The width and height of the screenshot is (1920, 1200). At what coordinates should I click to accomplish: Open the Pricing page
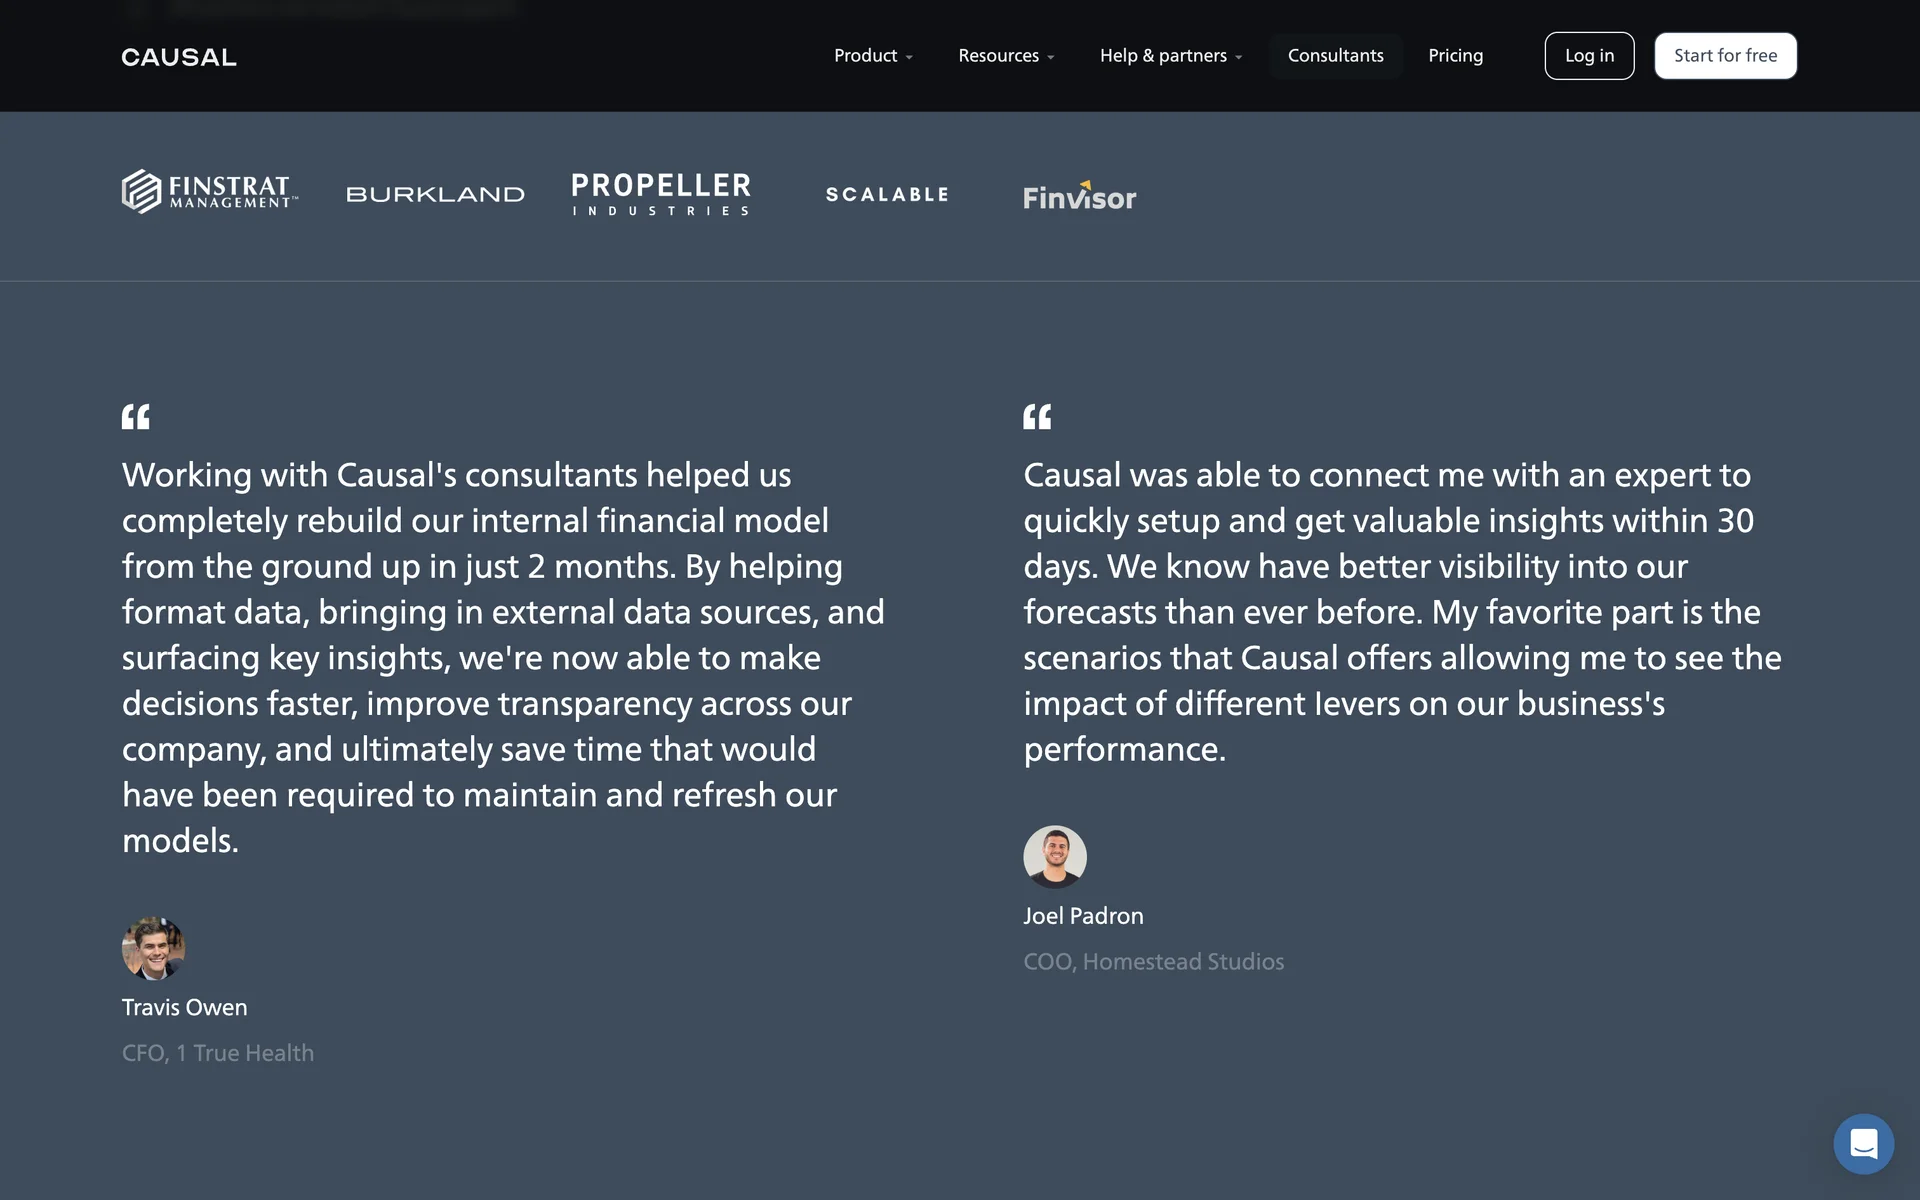tap(1455, 56)
